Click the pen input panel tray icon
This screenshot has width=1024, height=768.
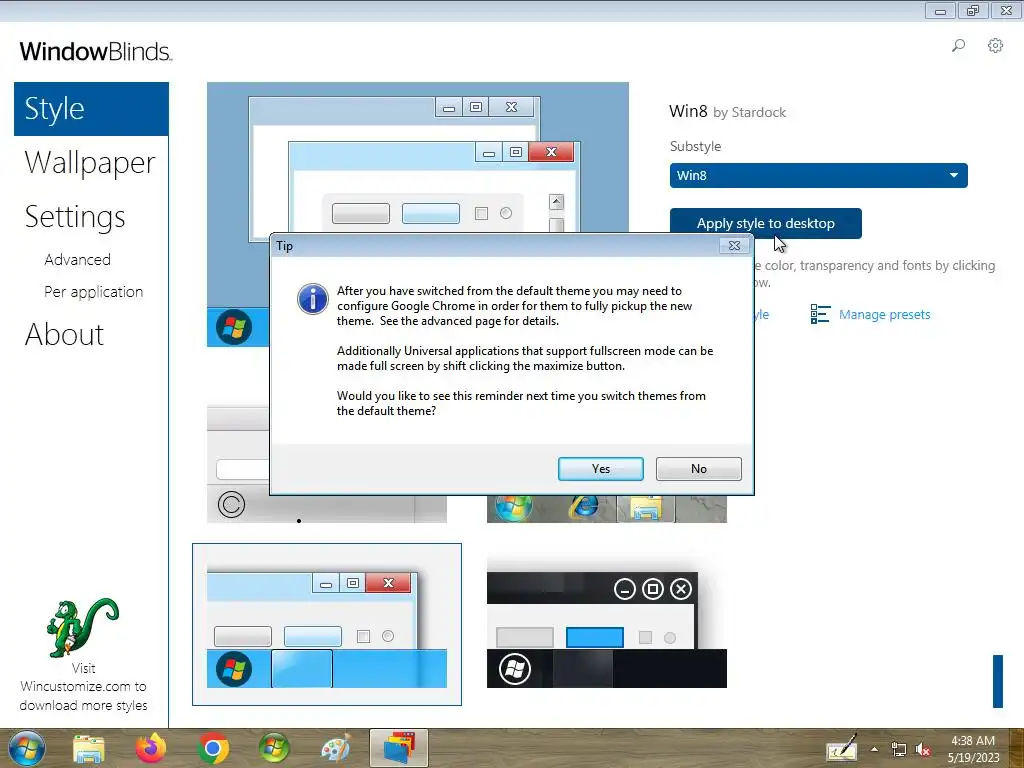coord(841,748)
